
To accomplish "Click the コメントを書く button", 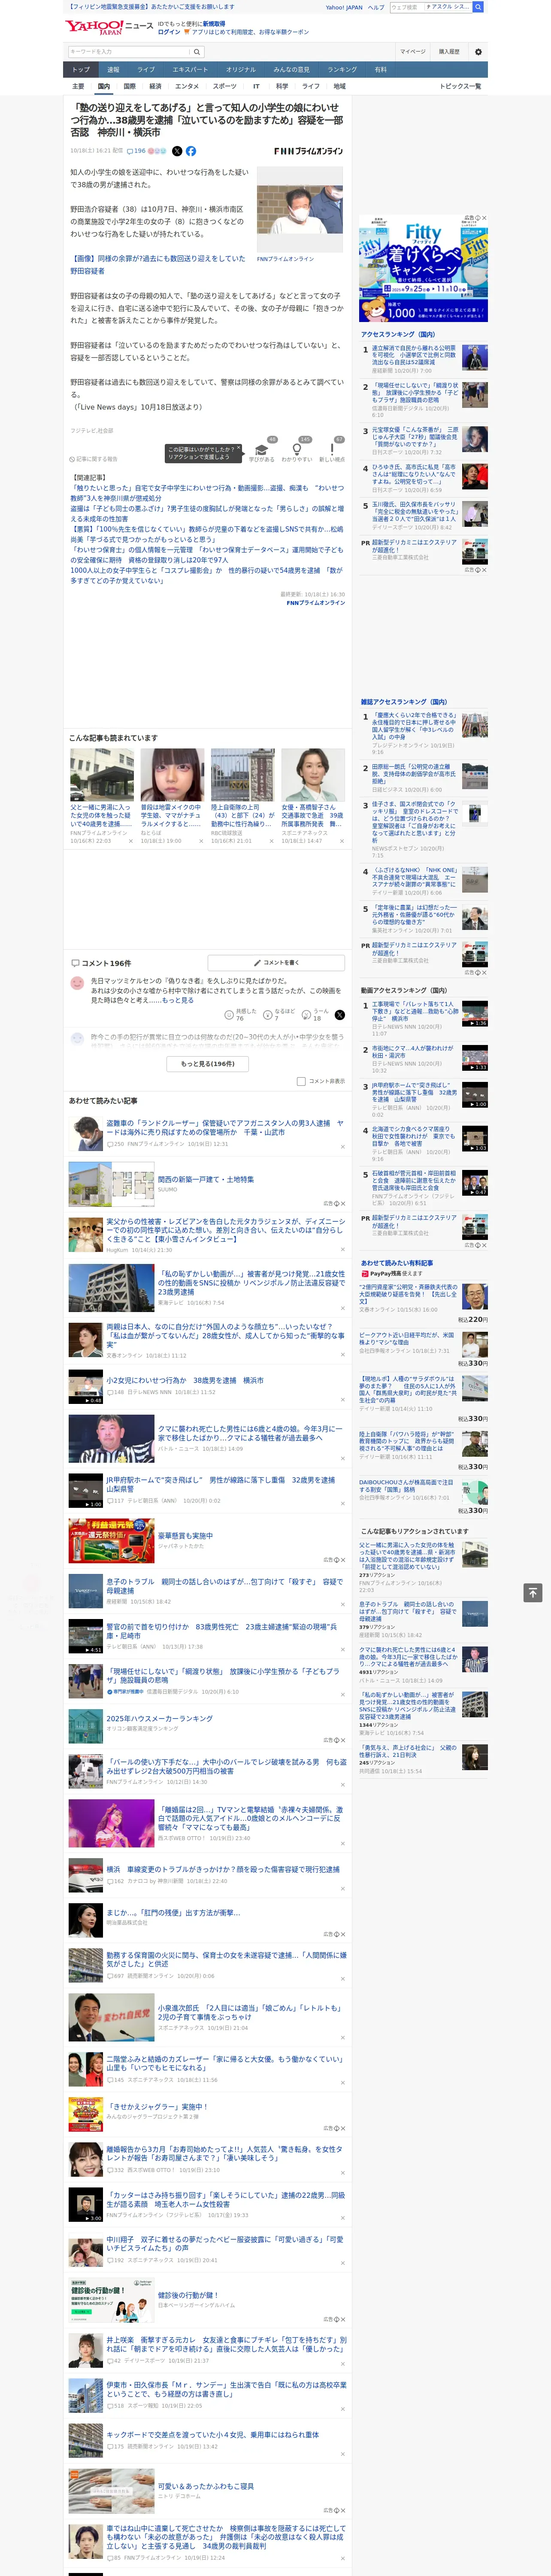I will pyautogui.click(x=276, y=962).
